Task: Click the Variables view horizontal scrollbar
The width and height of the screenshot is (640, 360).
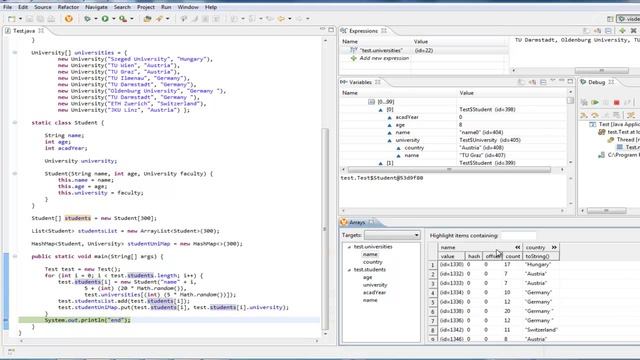Action: point(449,169)
